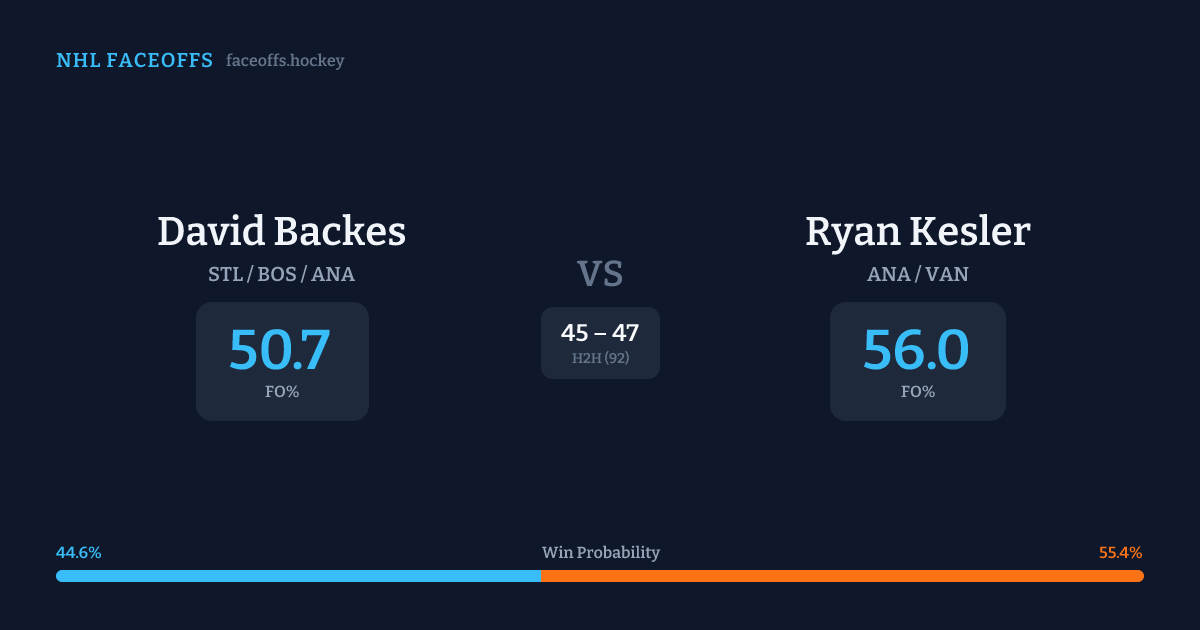Click the FO% label under 56.0
The height and width of the screenshot is (630, 1200).
[x=917, y=392]
